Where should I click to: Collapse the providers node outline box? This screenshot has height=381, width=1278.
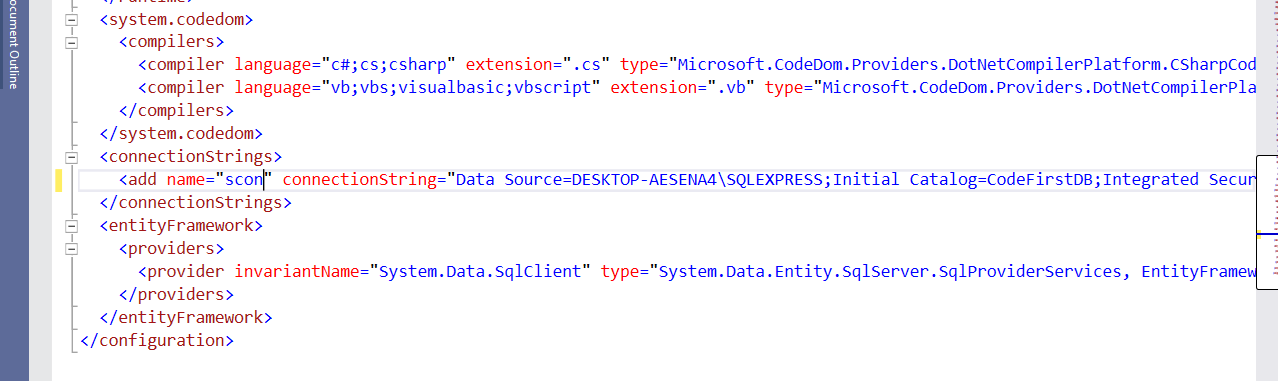coord(71,249)
